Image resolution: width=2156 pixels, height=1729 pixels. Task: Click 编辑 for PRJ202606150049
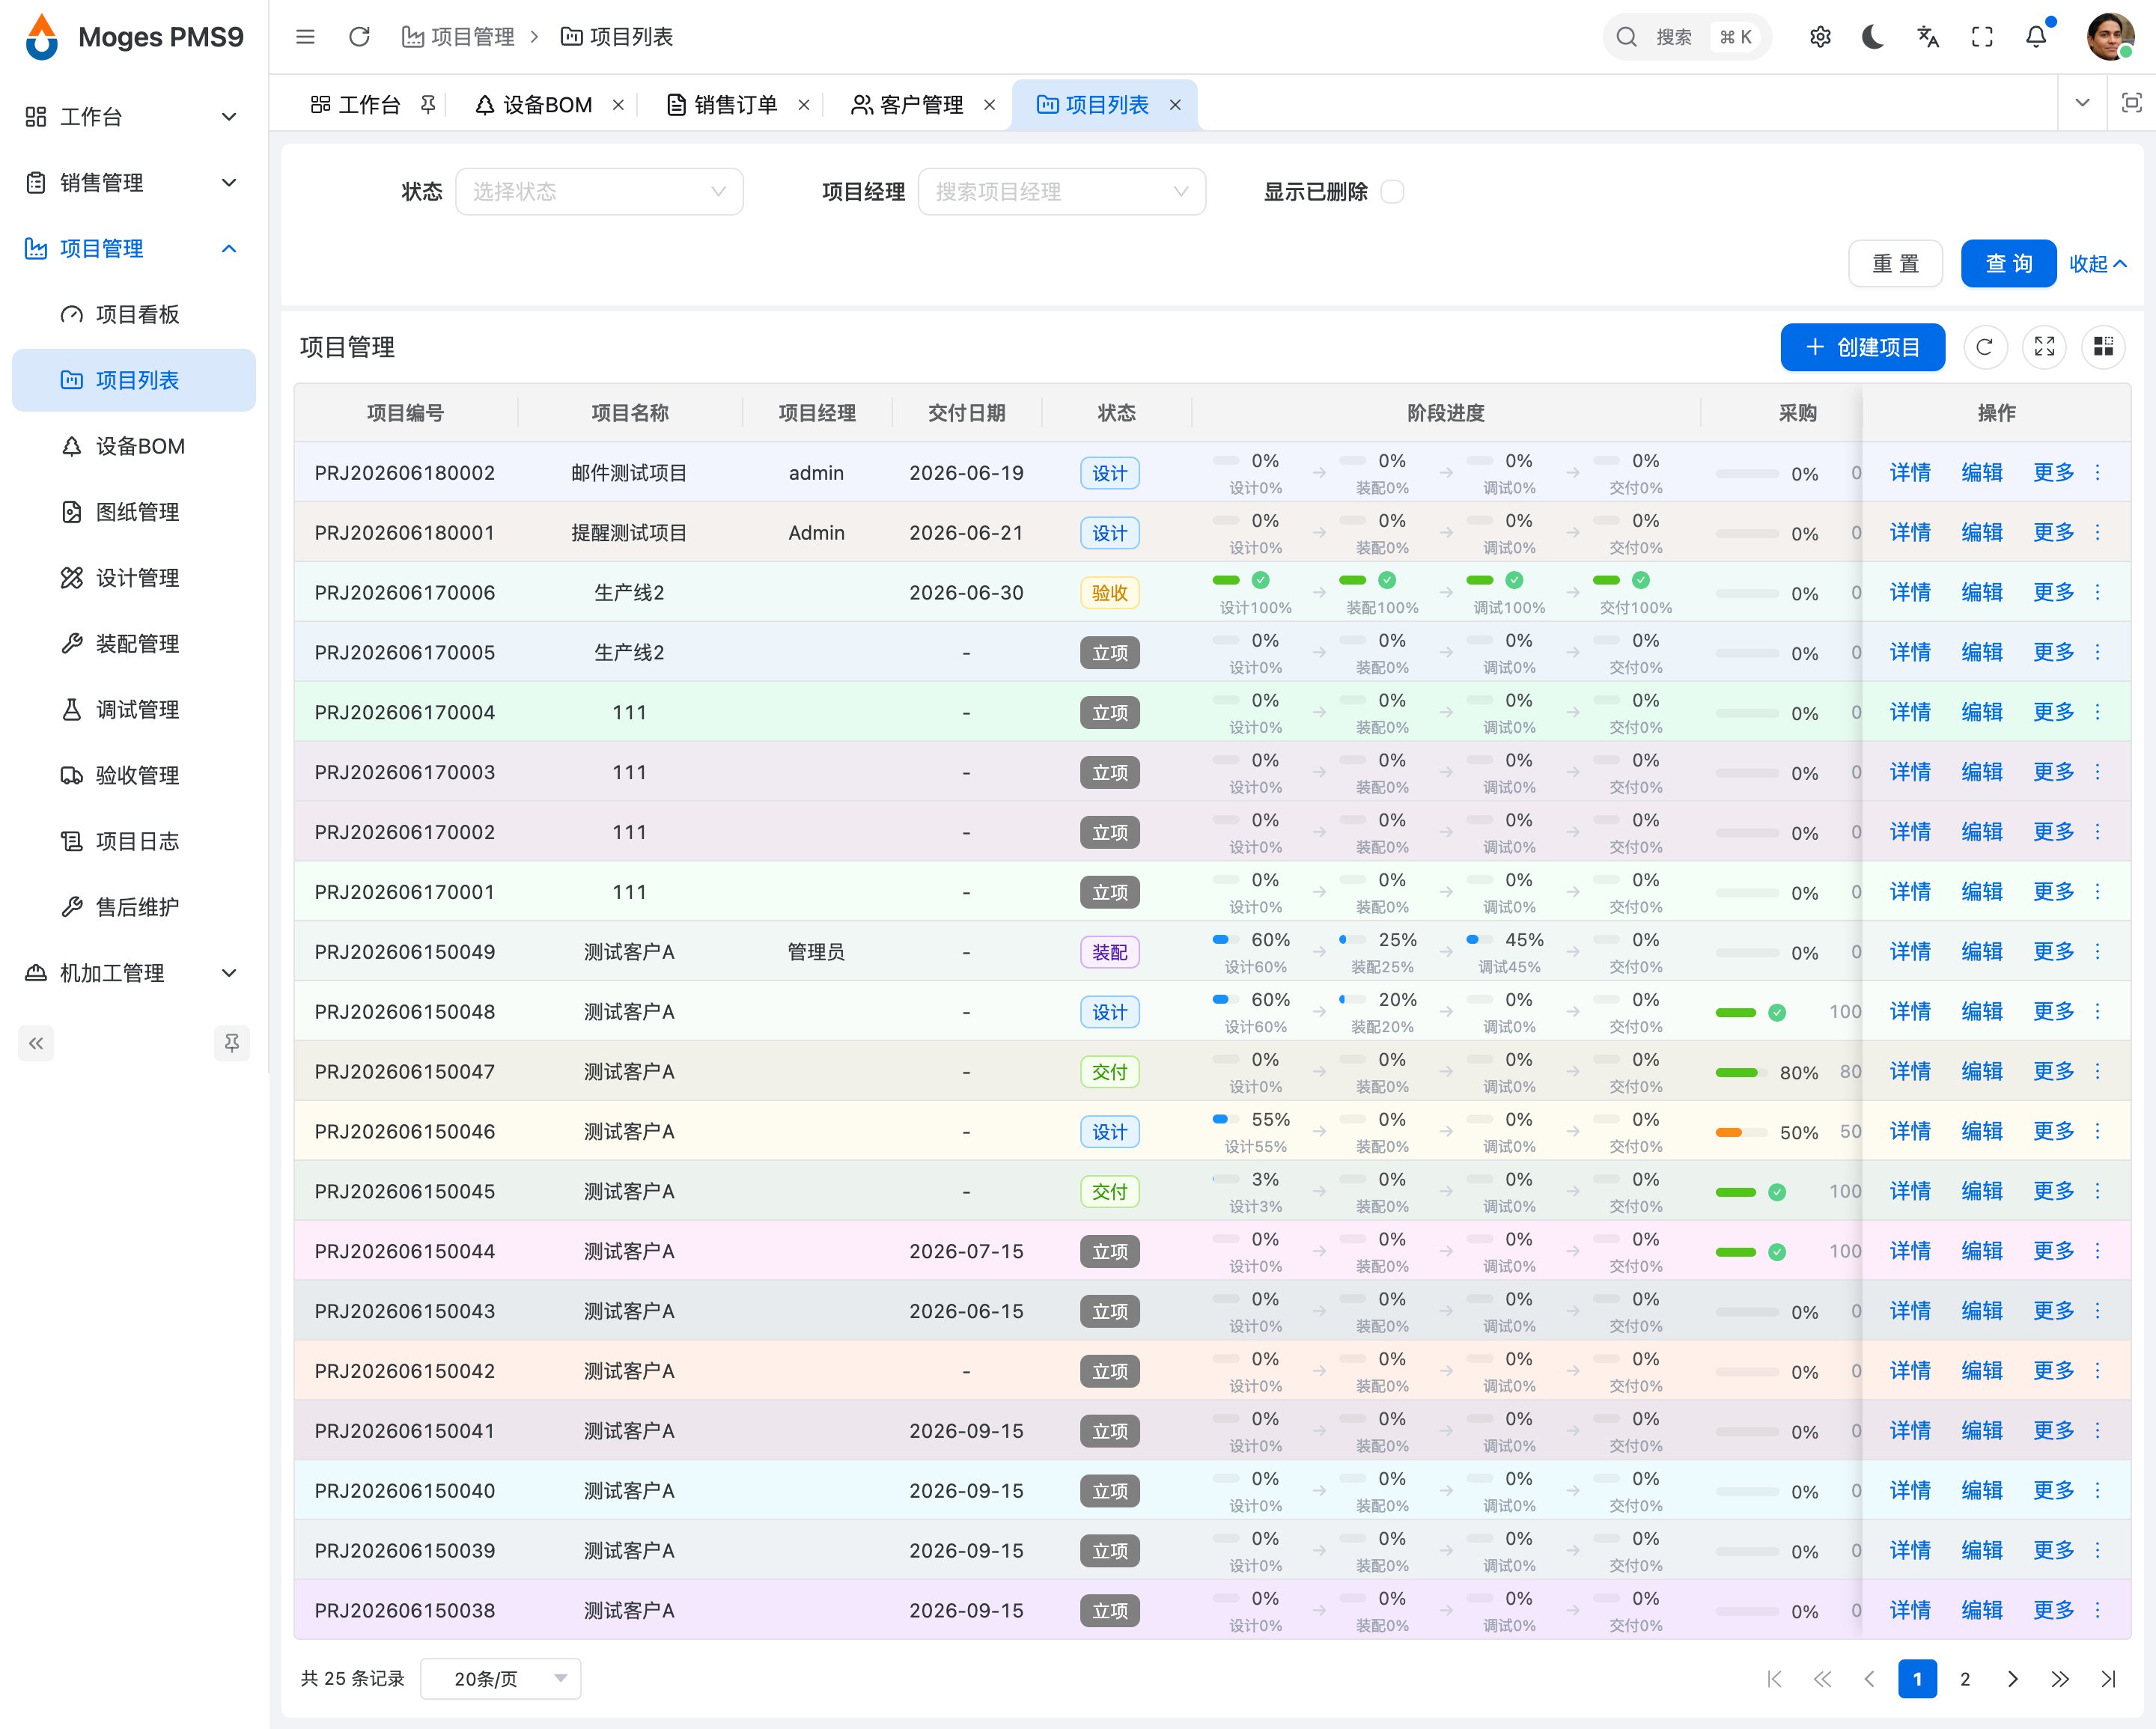1982,952
